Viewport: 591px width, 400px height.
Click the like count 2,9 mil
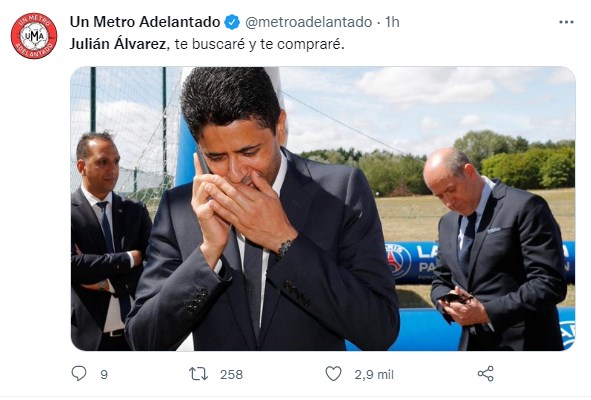point(374,374)
